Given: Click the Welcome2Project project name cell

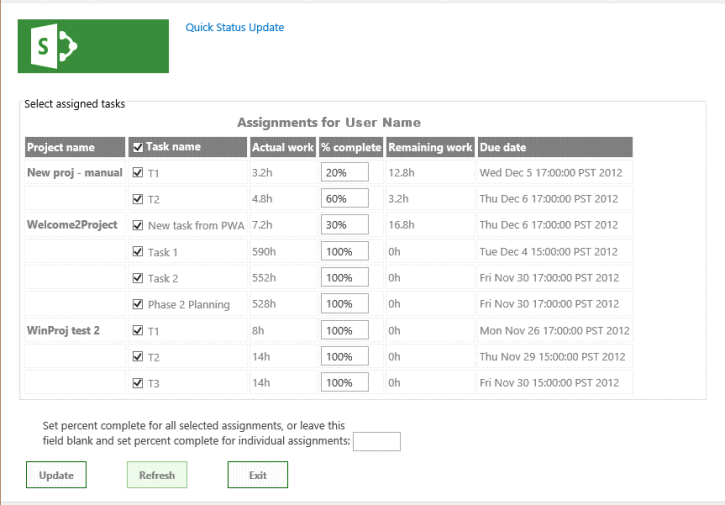Looking at the screenshot, I should coord(72,225).
